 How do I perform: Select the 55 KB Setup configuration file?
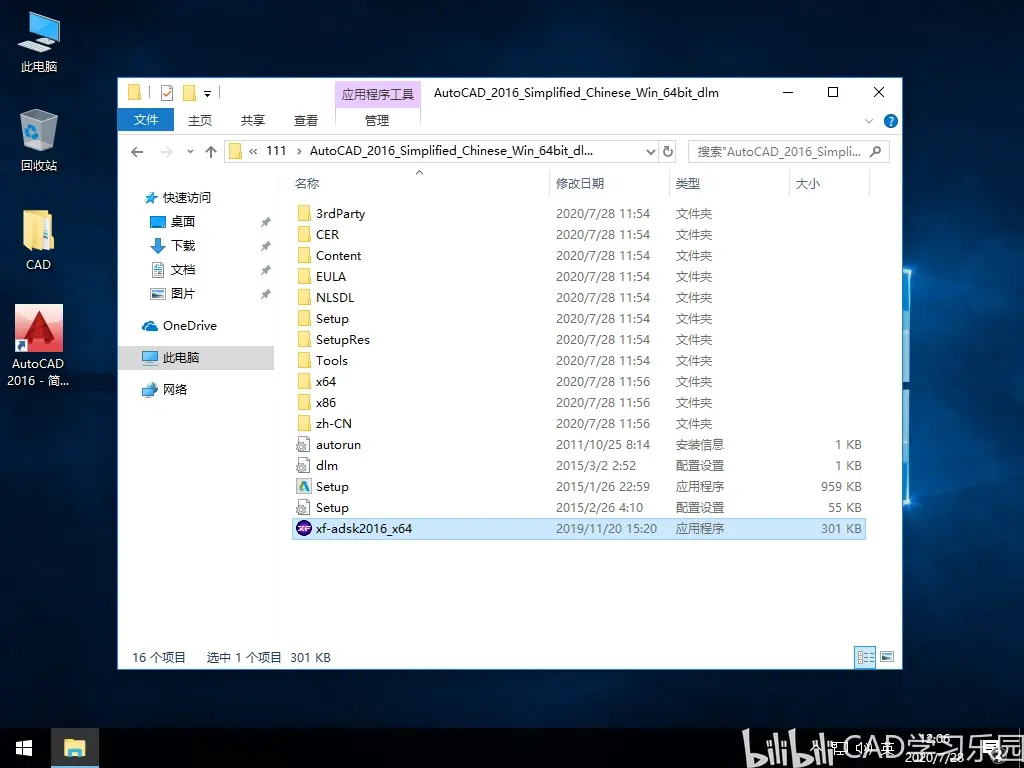[579, 507]
